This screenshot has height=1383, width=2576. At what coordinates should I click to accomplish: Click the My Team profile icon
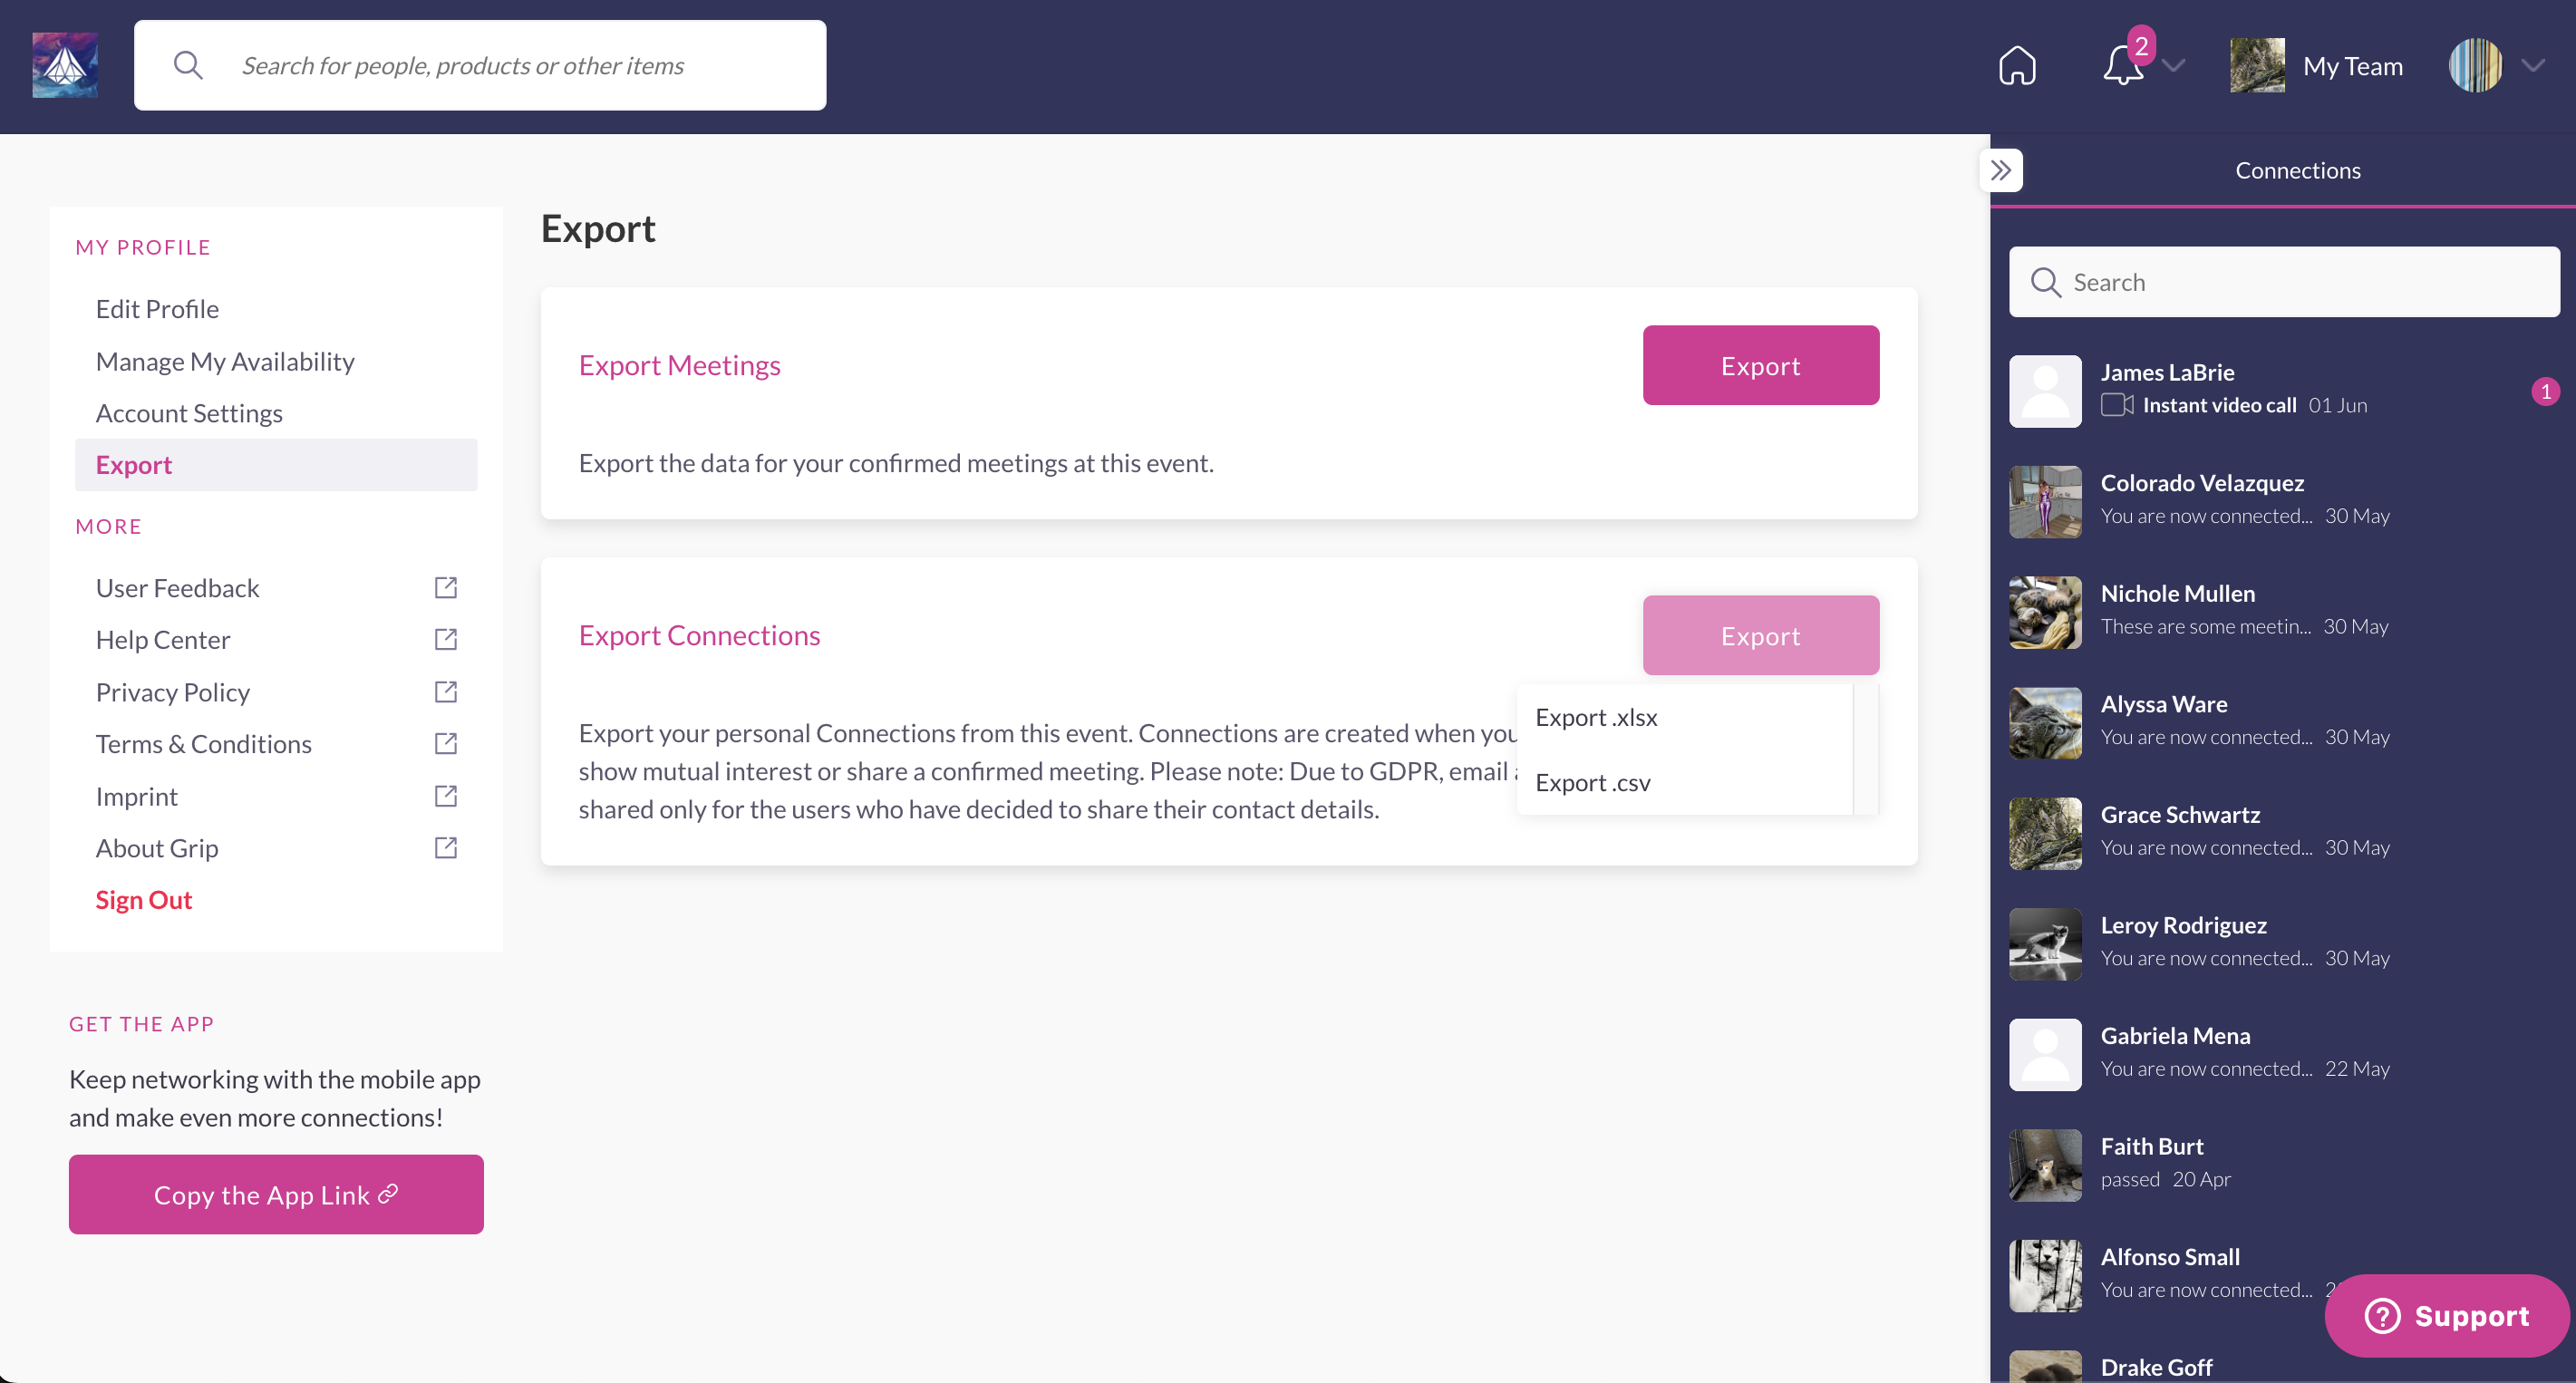[2259, 64]
